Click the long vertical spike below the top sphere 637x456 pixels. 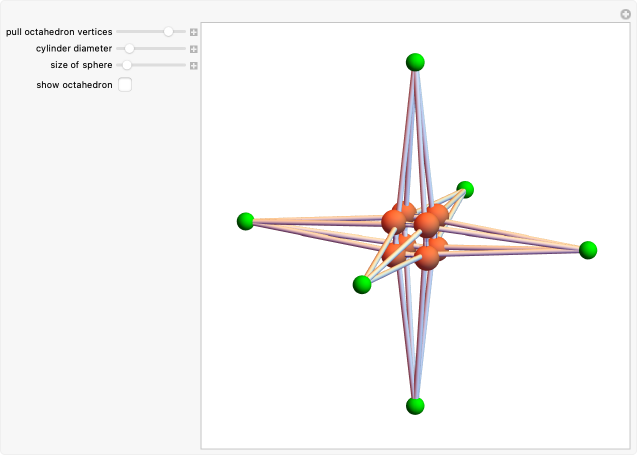coord(416,130)
